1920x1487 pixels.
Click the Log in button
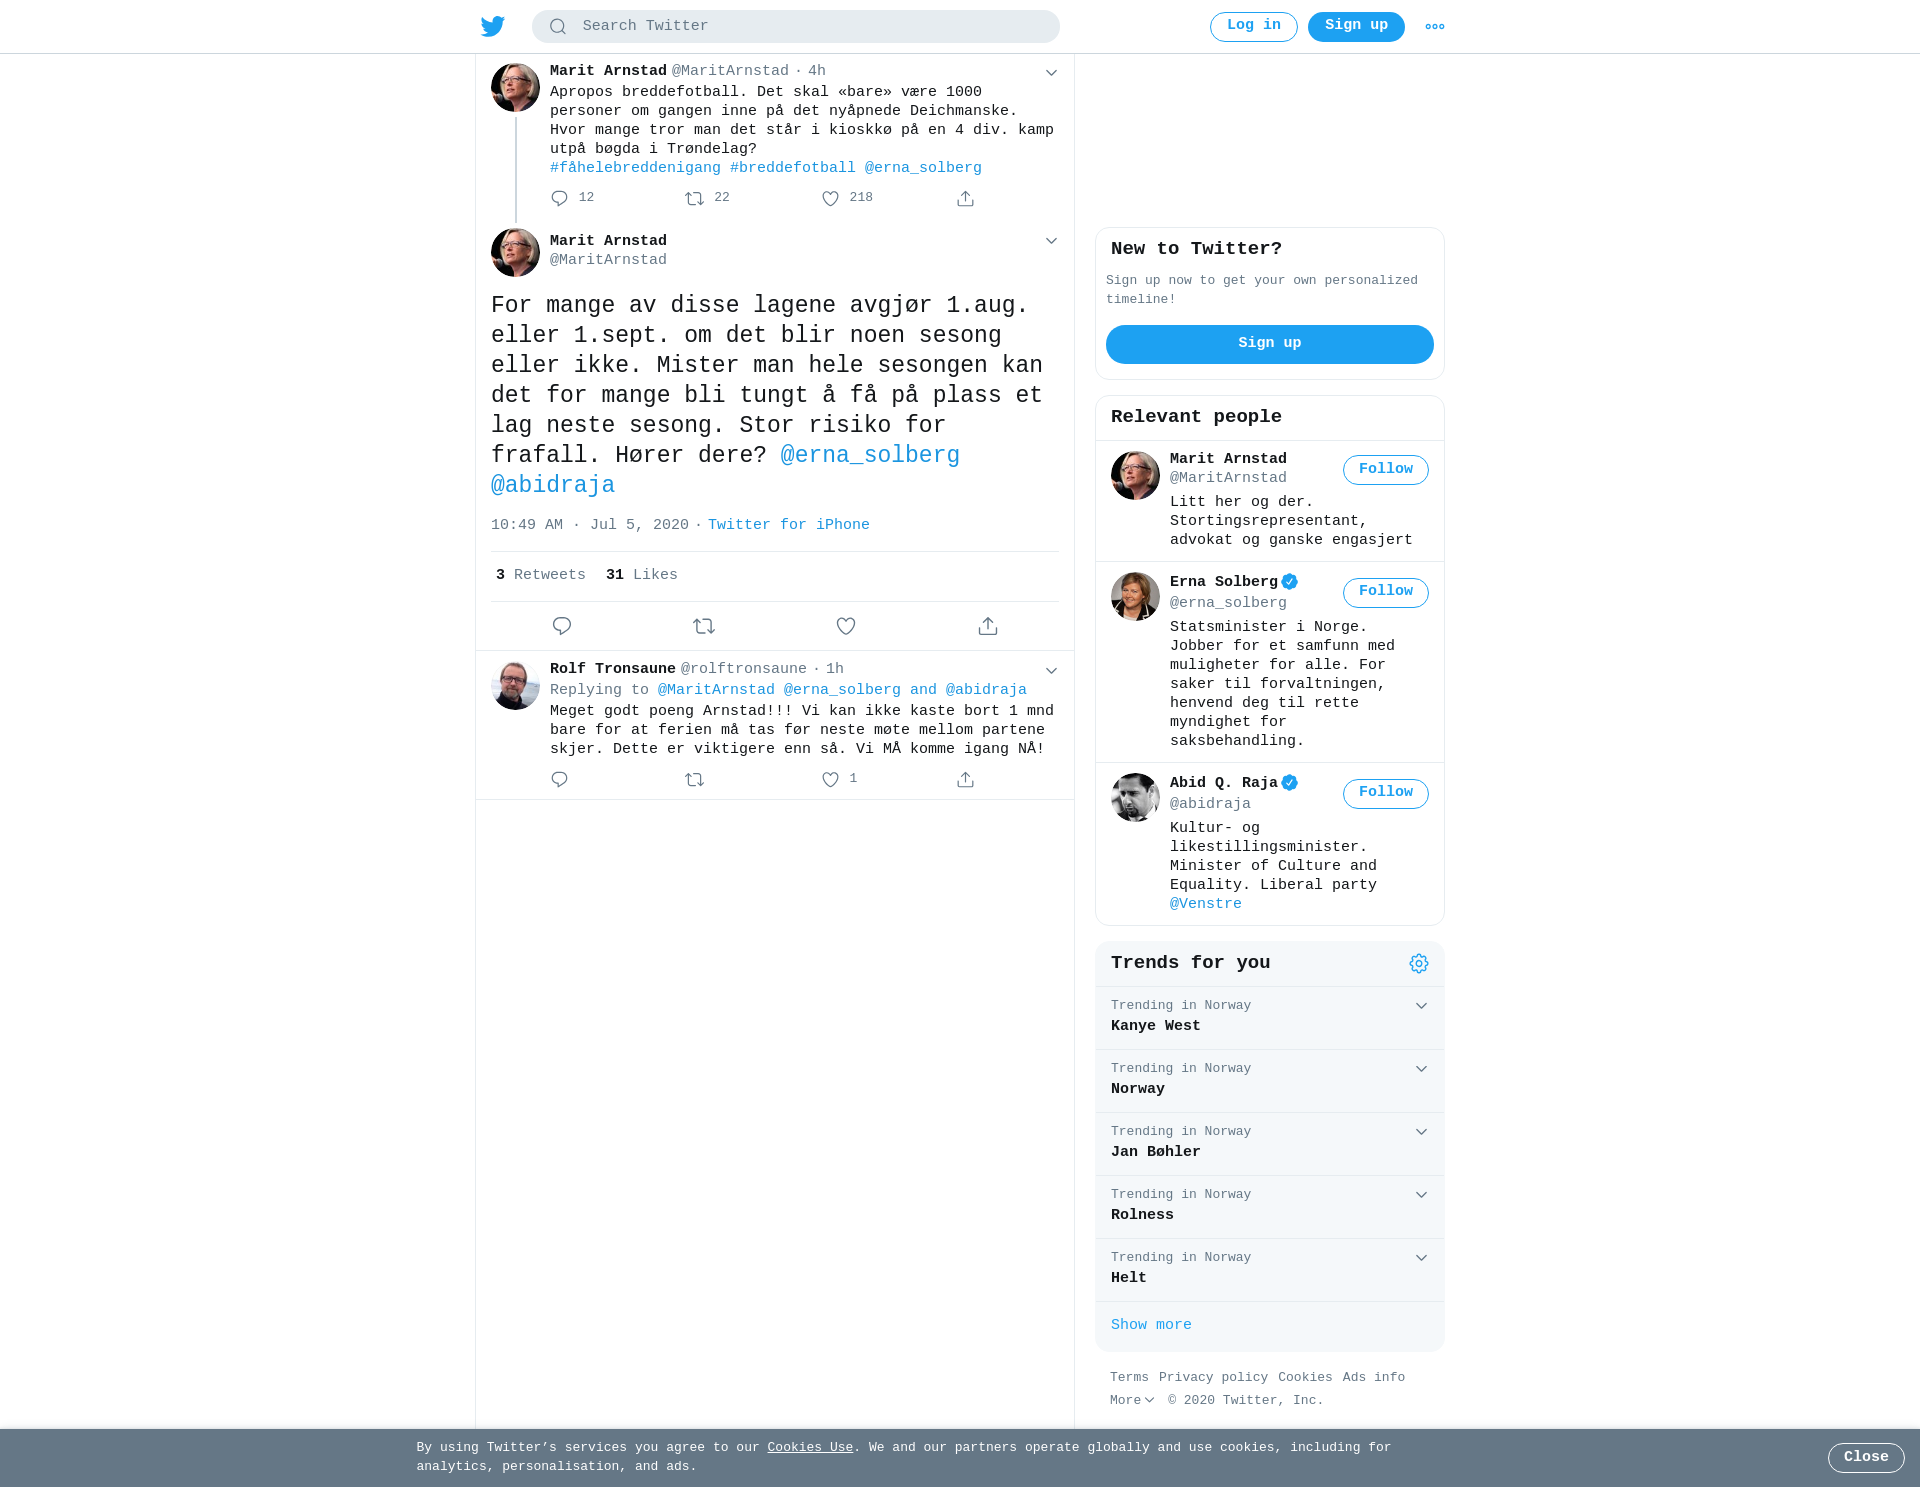(x=1254, y=26)
